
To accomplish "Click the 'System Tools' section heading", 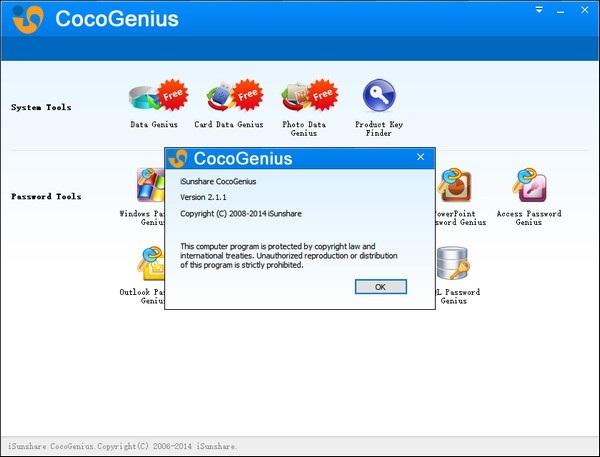I will 41,107.
